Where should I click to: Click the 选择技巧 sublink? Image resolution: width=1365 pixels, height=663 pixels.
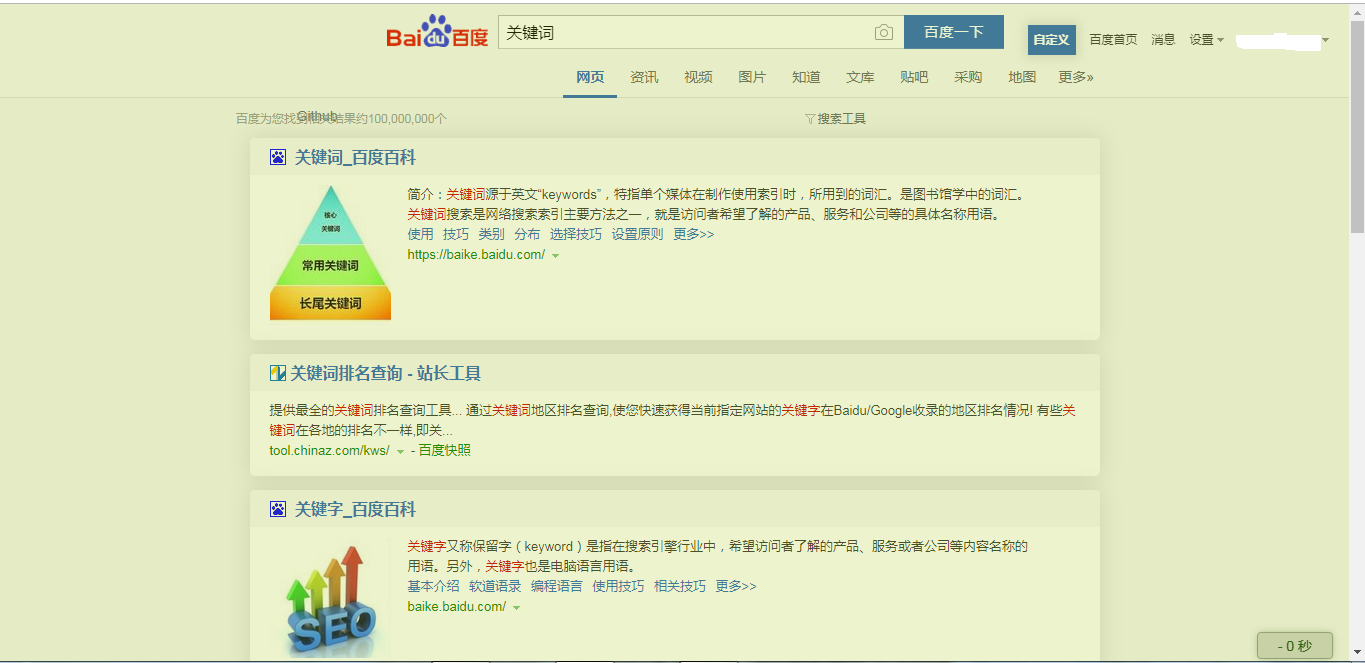[x=576, y=234]
